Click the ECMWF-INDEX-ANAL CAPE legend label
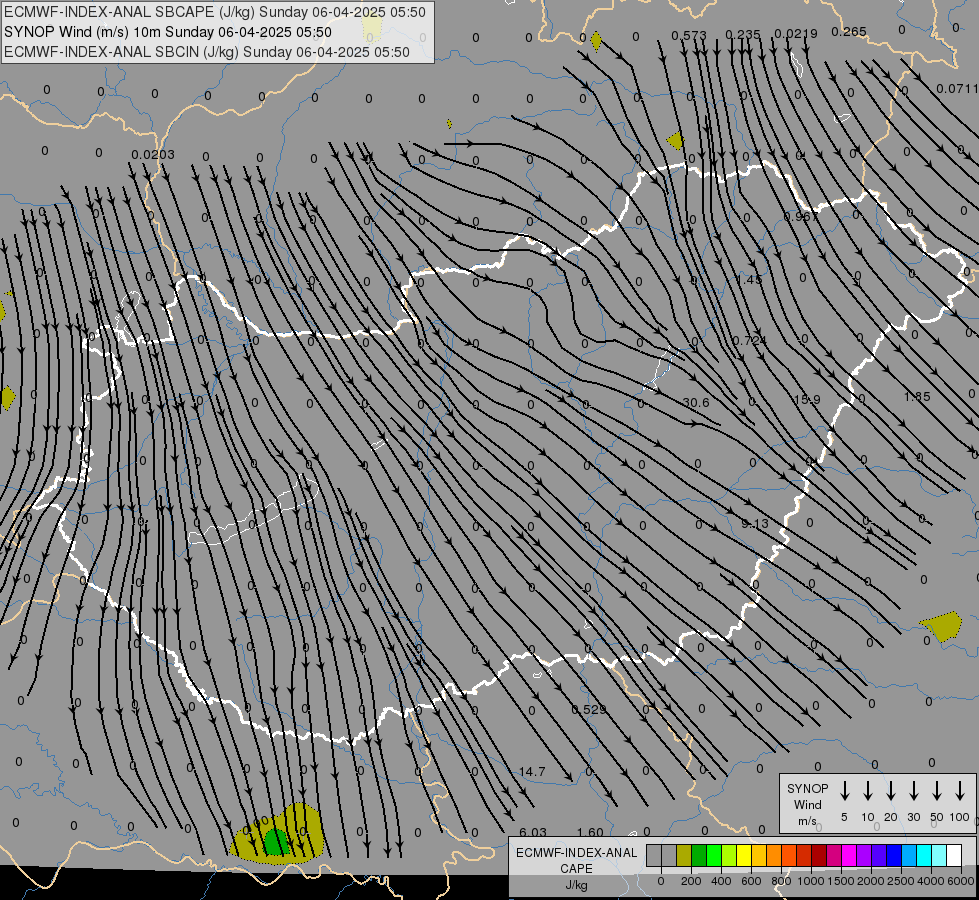Image resolution: width=979 pixels, height=900 pixels. tap(576, 860)
